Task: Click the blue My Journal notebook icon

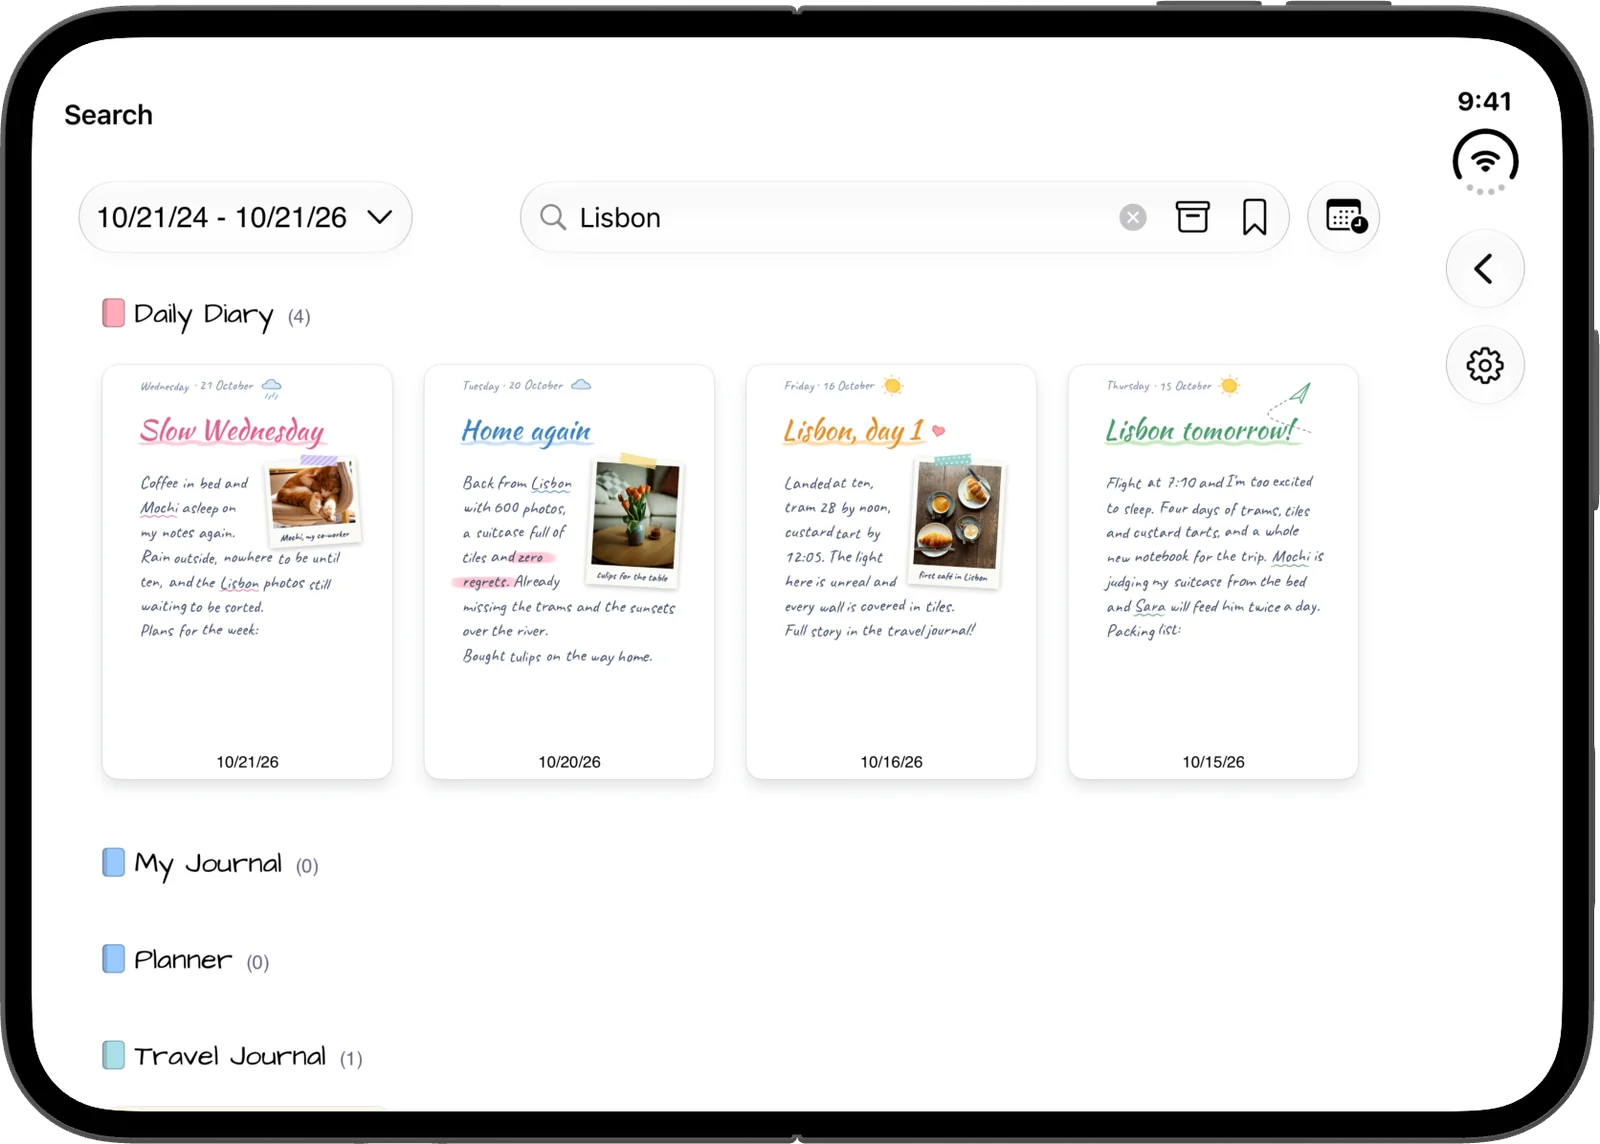Action: [113, 862]
